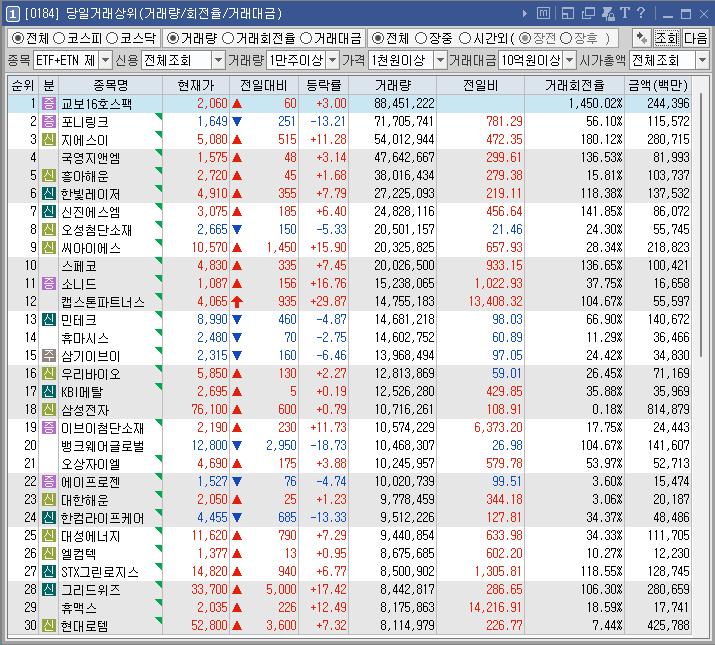Screen dimensions: 715x645
Task: Select the 전체 market radio button
Action: (18, 38)
